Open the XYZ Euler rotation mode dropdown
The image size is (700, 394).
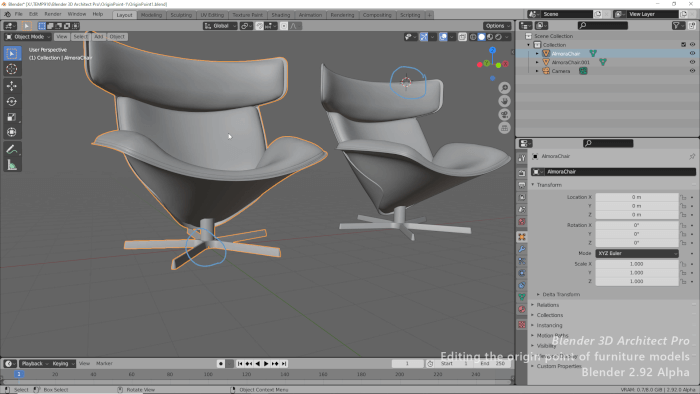coord(637,253)
